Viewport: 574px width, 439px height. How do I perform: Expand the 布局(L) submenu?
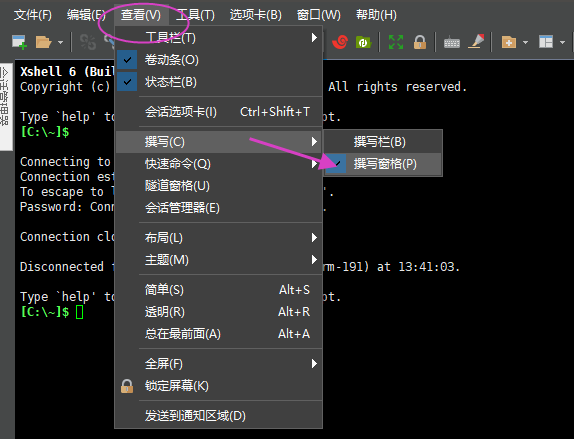point(219,238)
